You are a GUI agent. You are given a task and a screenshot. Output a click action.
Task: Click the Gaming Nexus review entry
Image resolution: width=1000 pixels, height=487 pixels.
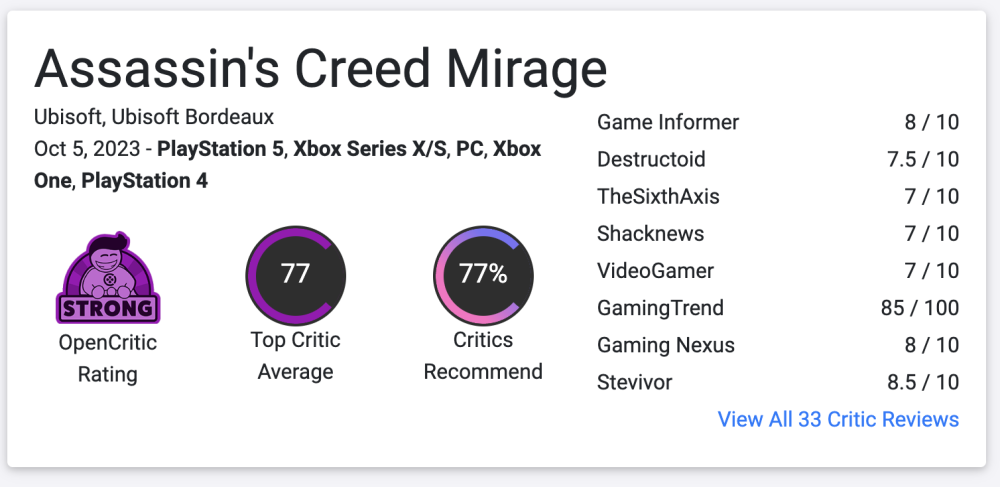(x=666, y=345)
